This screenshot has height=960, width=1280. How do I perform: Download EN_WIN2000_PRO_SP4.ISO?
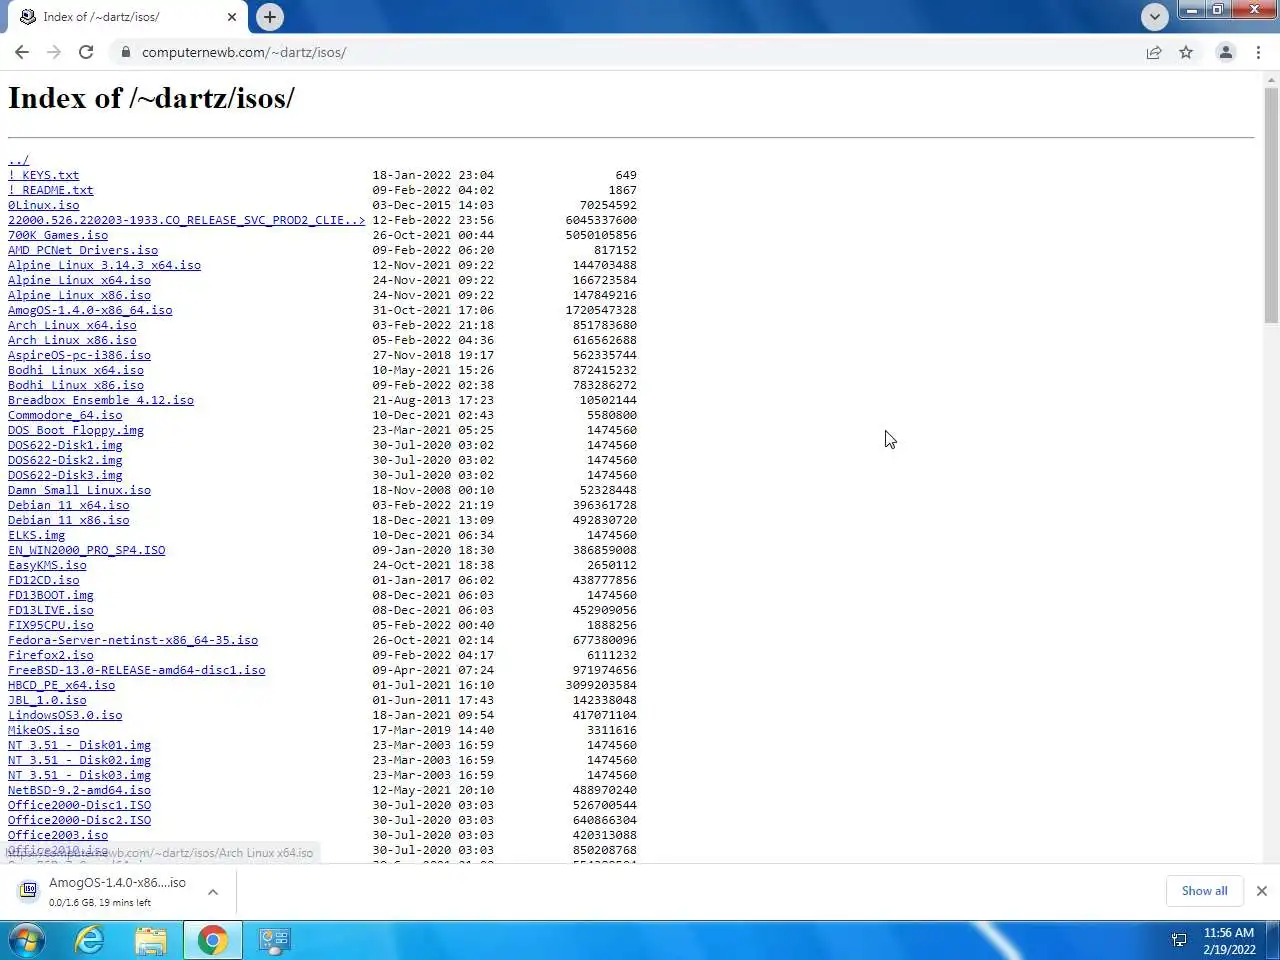coord(86,550)
